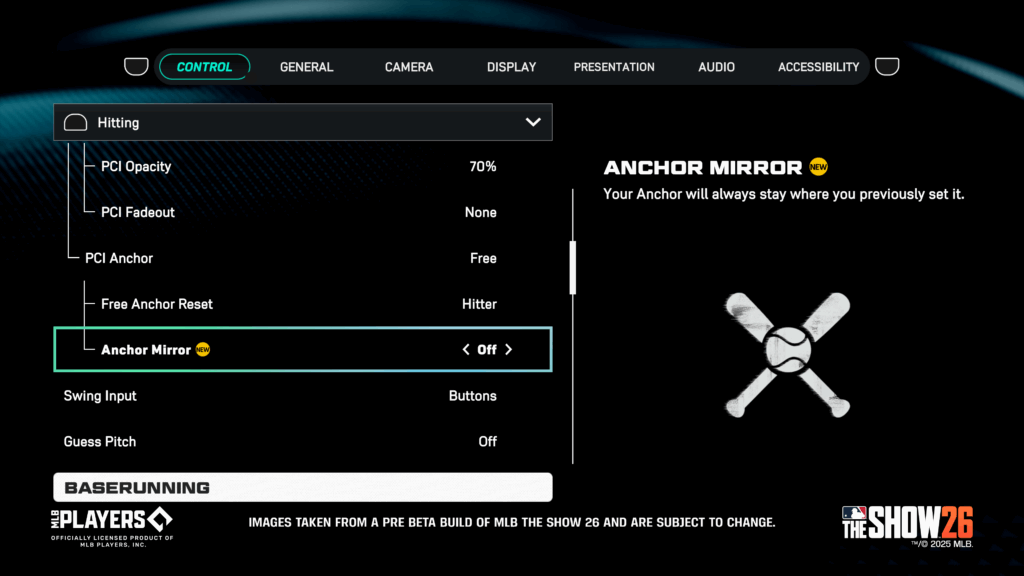This screenshot has height=576, width=1024.
Task: Click the helmet icon next to Hitting
Action: [76, 123]
